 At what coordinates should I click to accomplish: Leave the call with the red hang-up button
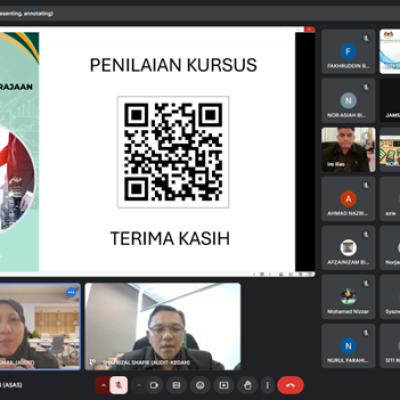pos(290,385)
